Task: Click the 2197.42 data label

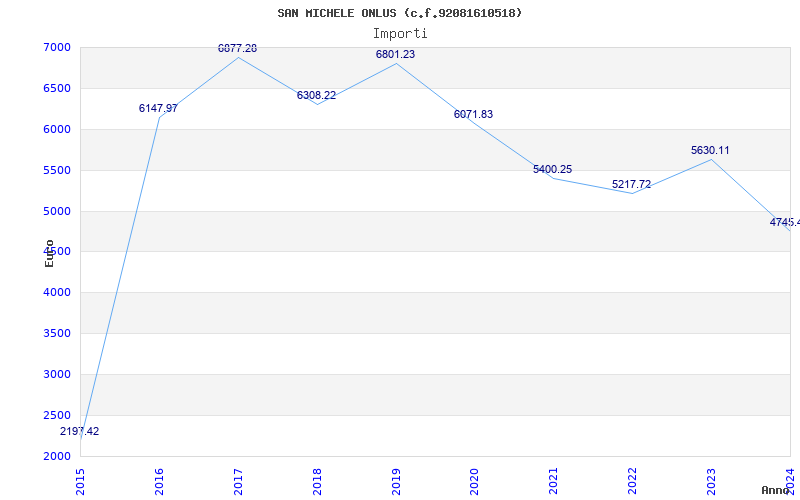Action: 80,432
